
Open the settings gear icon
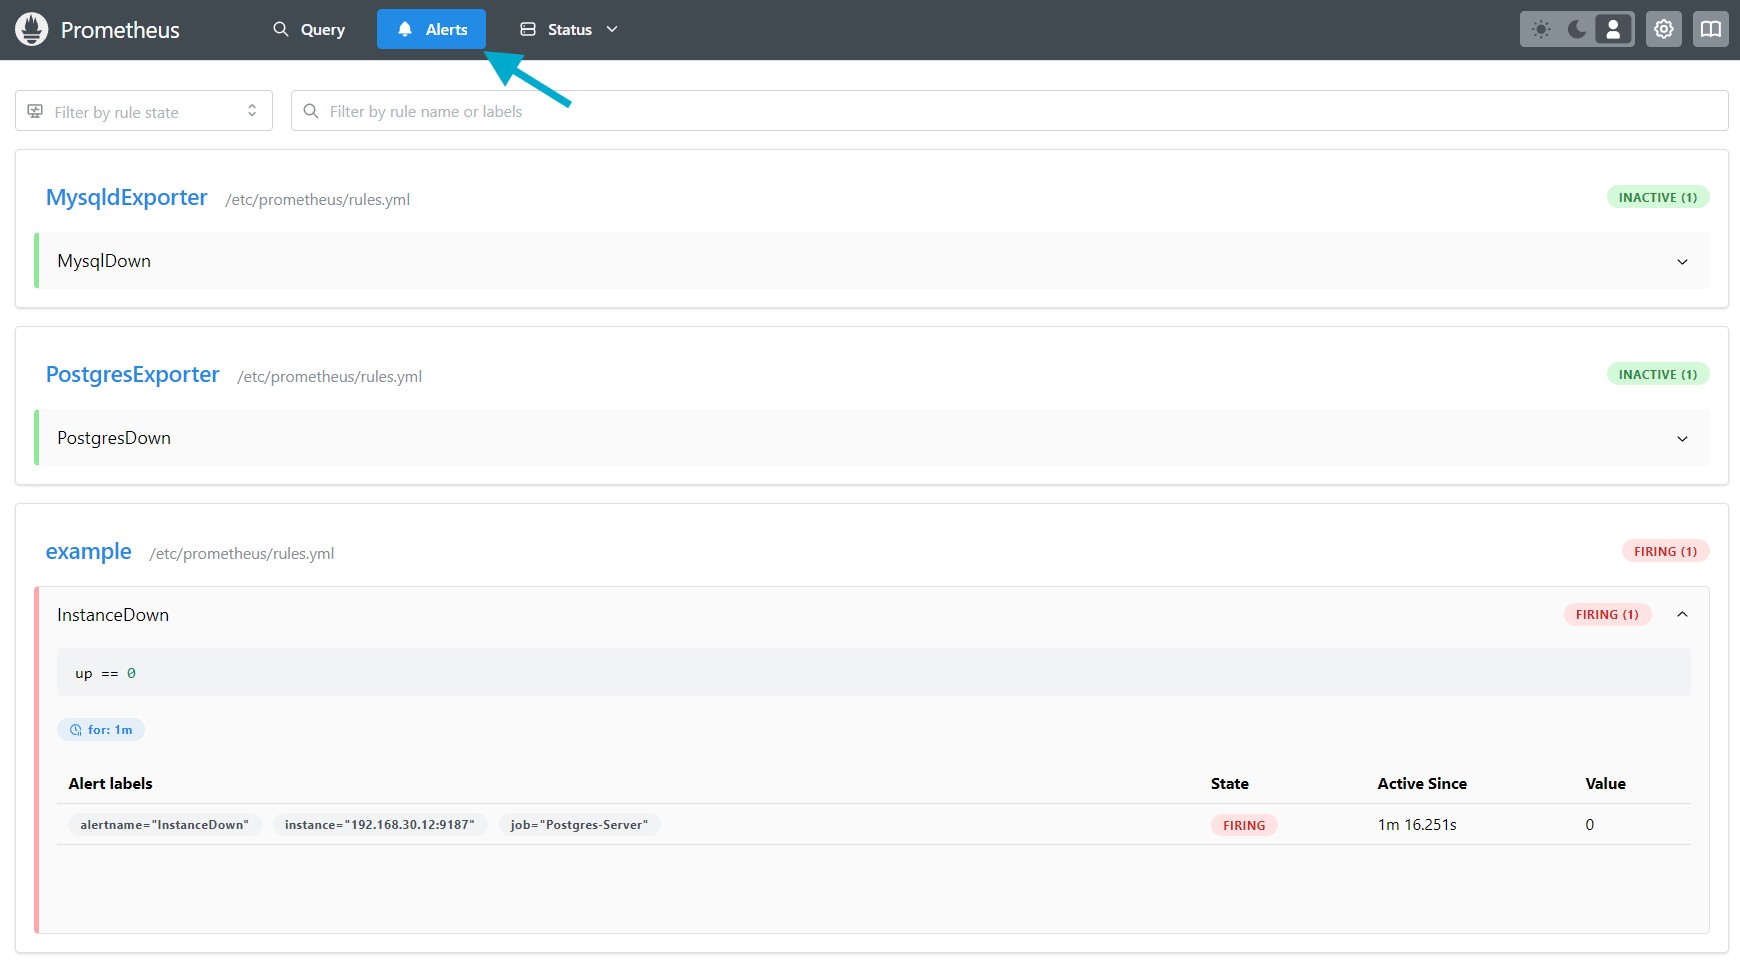click(x=1663, y=29)
